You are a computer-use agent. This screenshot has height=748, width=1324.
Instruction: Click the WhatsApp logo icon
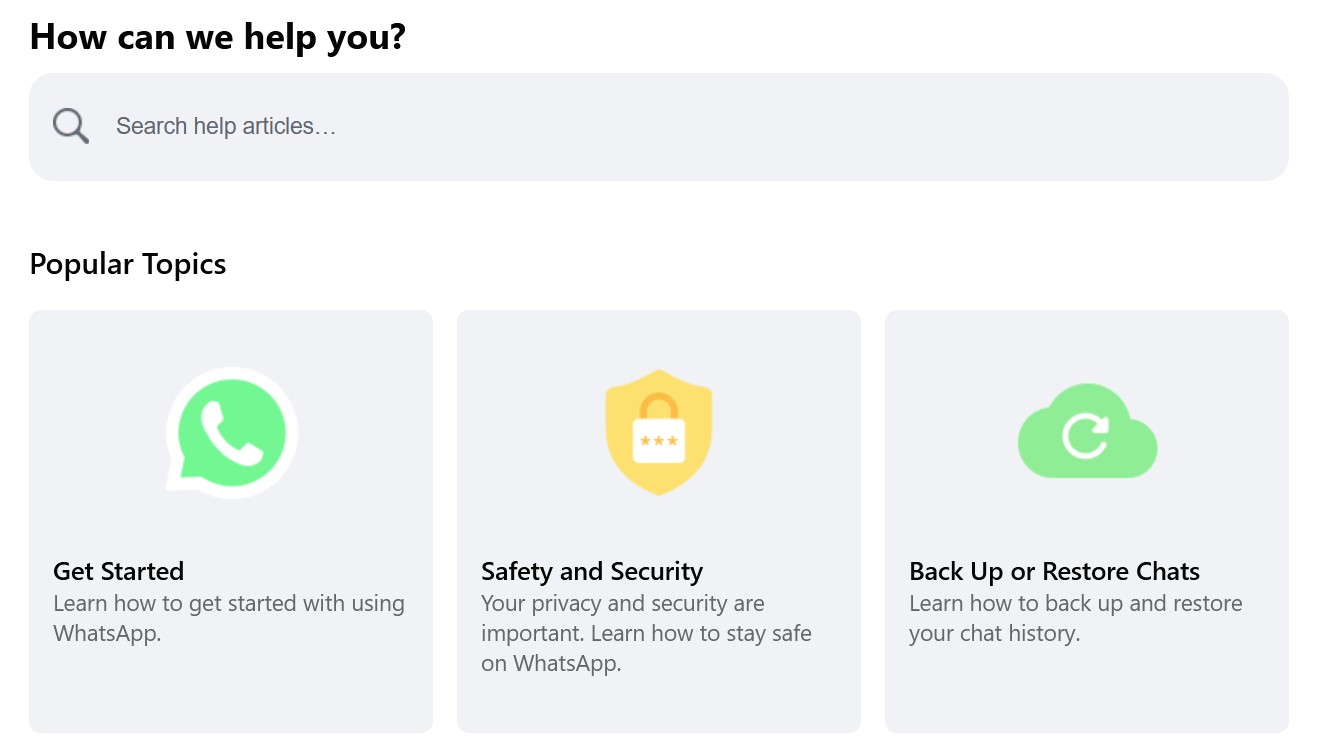tap(231, 432)
